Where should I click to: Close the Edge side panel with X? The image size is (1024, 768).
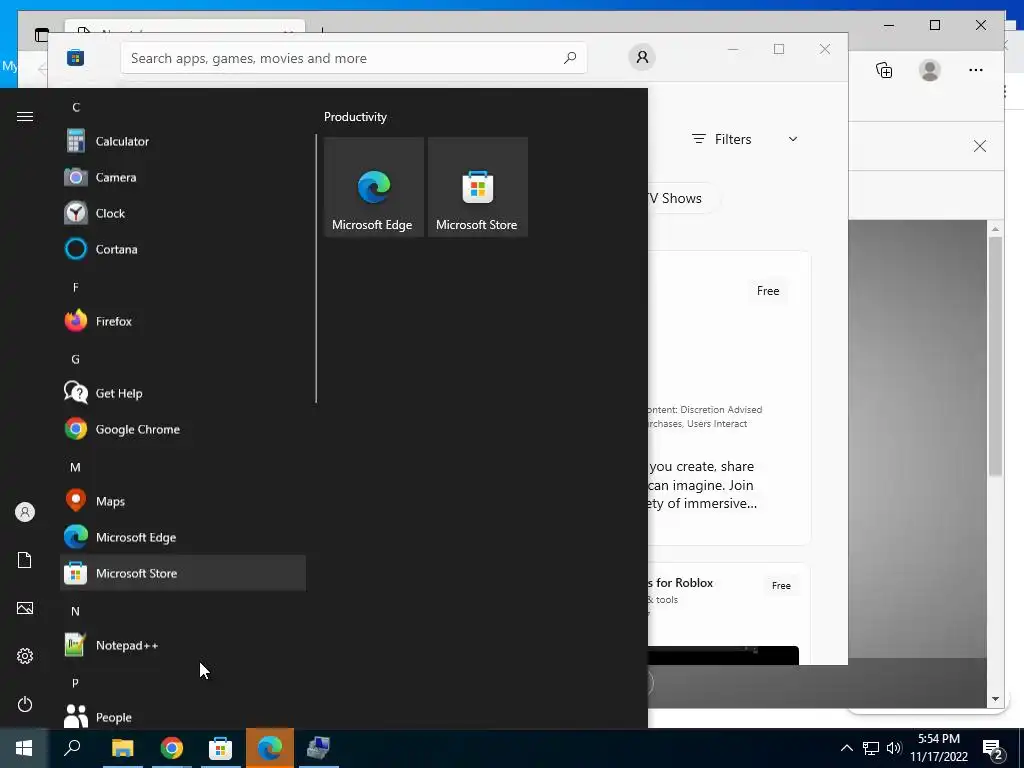[x=980, y=146]
